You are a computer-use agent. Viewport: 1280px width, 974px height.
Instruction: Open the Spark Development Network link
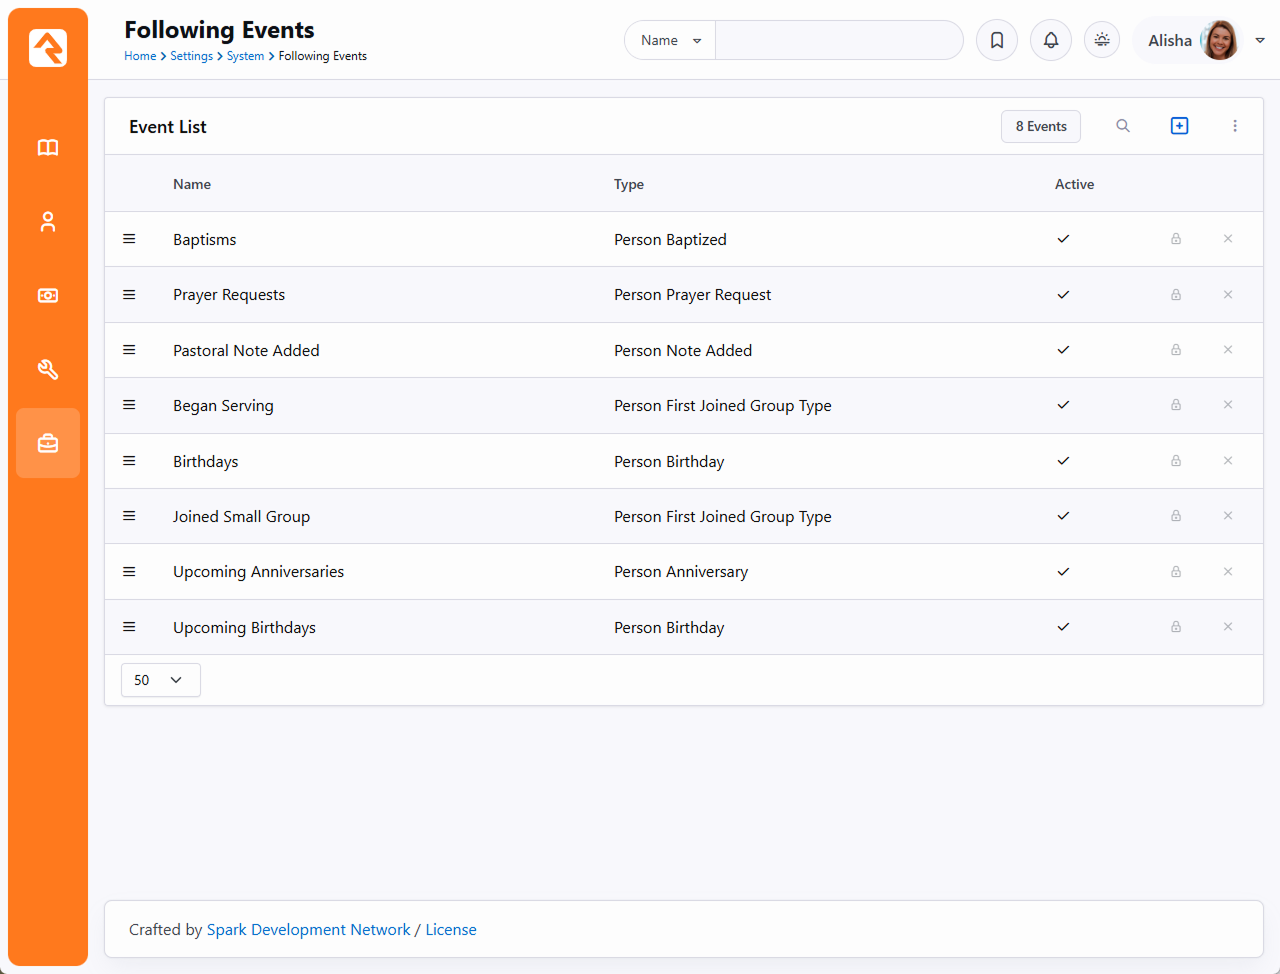tap(308, 930)
